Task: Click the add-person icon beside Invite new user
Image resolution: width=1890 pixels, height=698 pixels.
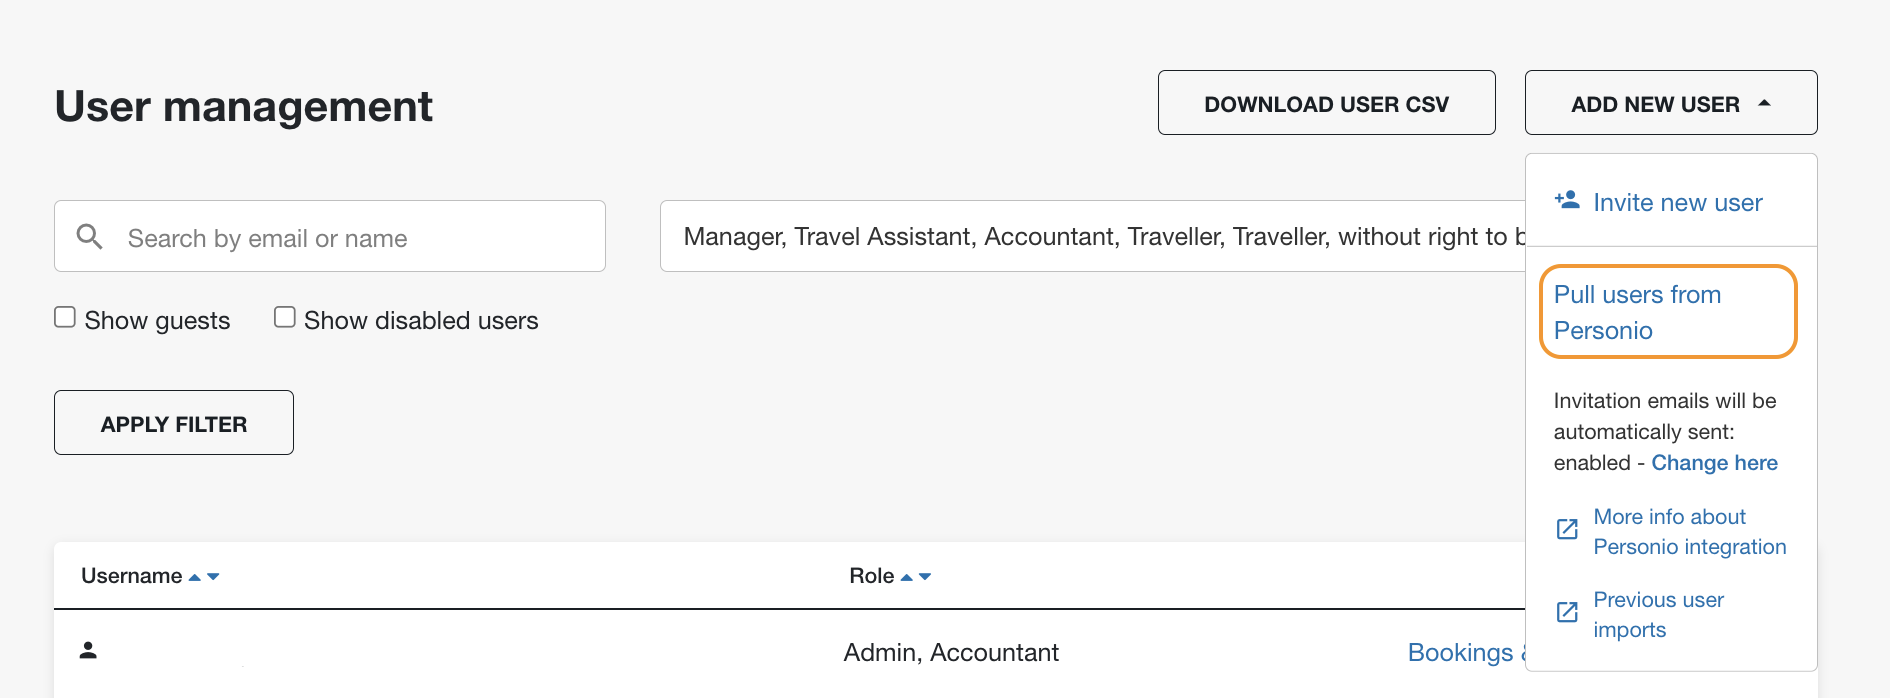Action: (x=1567, y=200)
